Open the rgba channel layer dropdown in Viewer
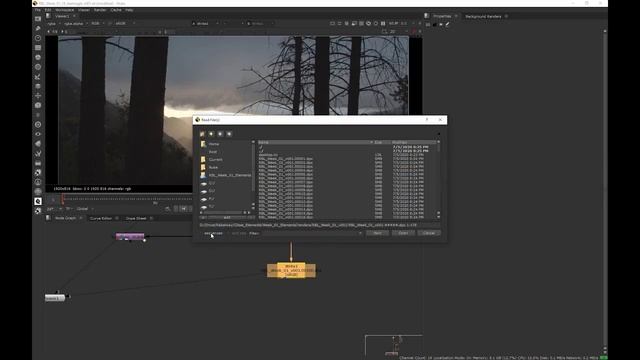Viewport: 640px width, 360px height. pyautogui.click(x=53, y=24)
